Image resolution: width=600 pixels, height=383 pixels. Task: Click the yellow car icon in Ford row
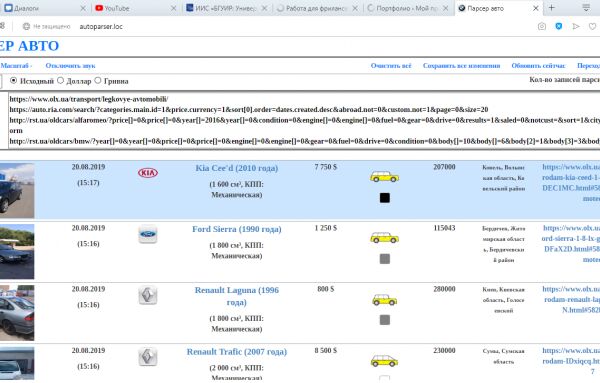click(x=384, y=238)
